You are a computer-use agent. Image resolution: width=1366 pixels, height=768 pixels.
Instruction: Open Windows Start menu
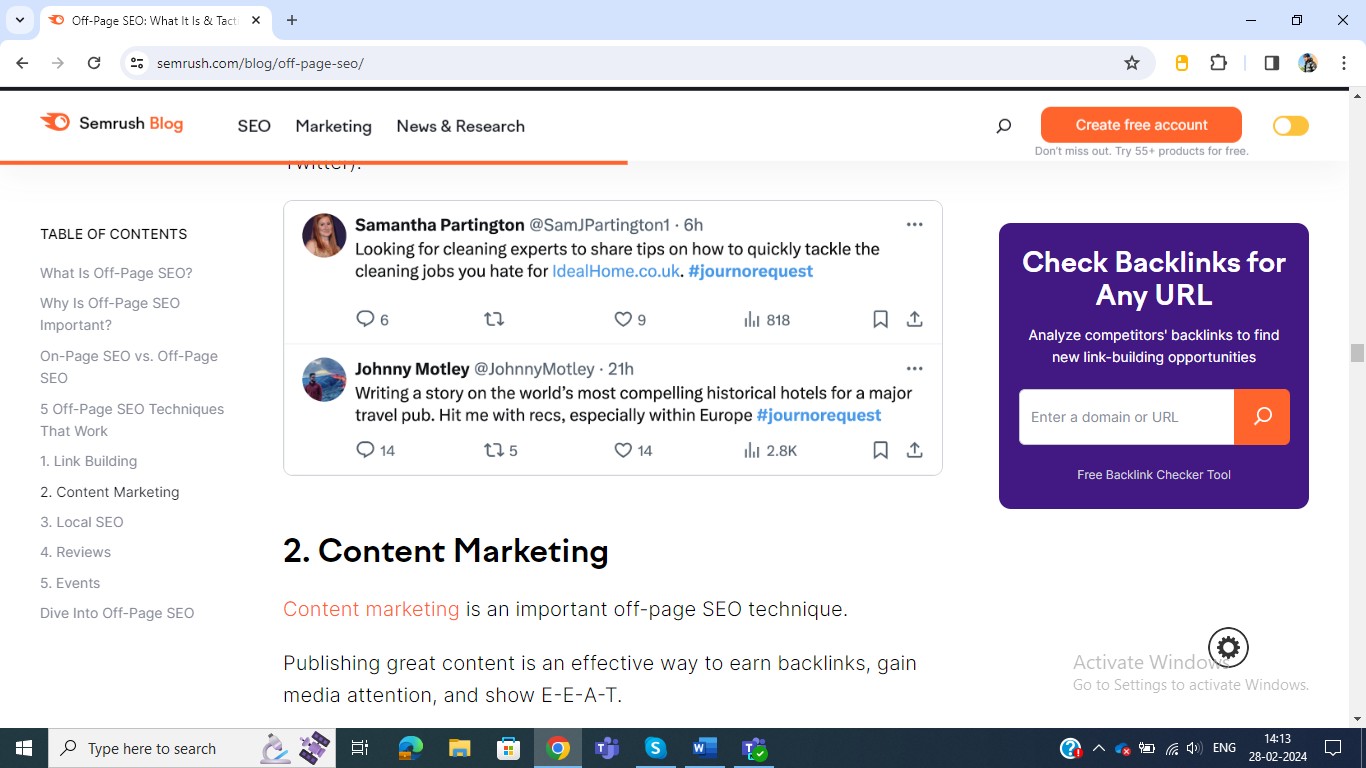(24, 748)
